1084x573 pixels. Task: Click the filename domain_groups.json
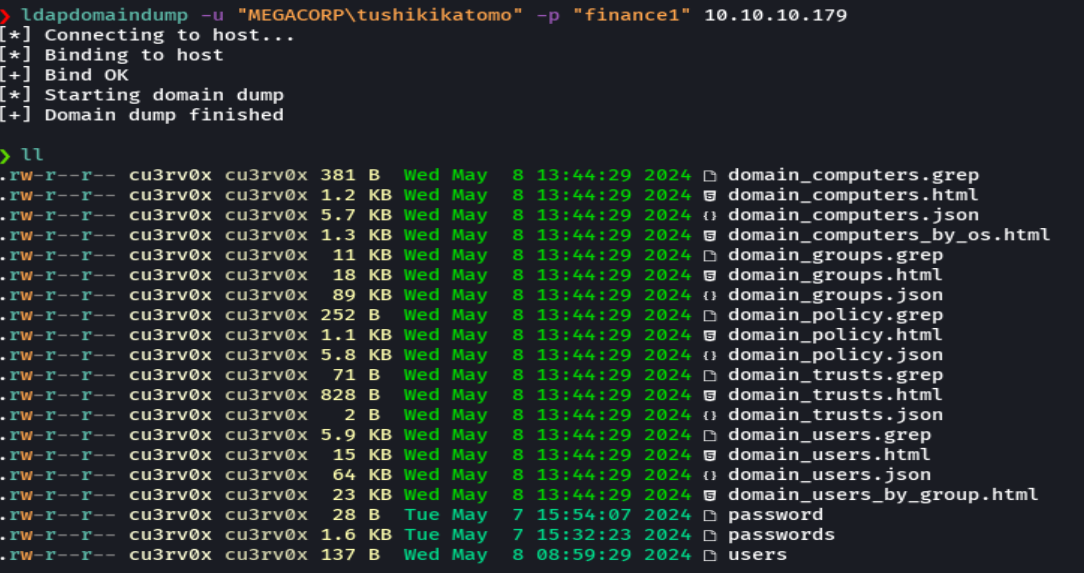click(x=835, y=297)
